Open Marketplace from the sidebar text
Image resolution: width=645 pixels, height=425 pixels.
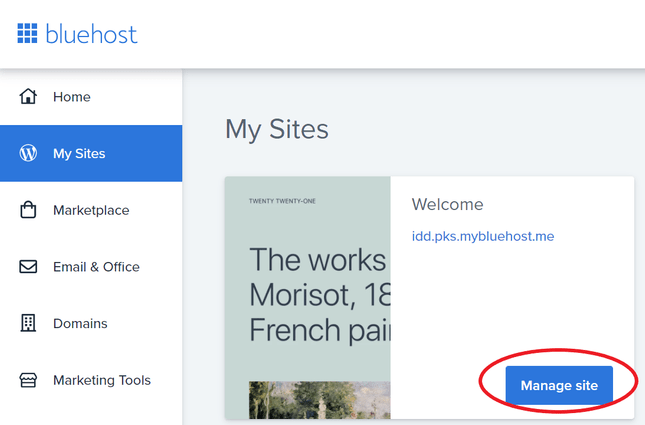tap(91, 210)
